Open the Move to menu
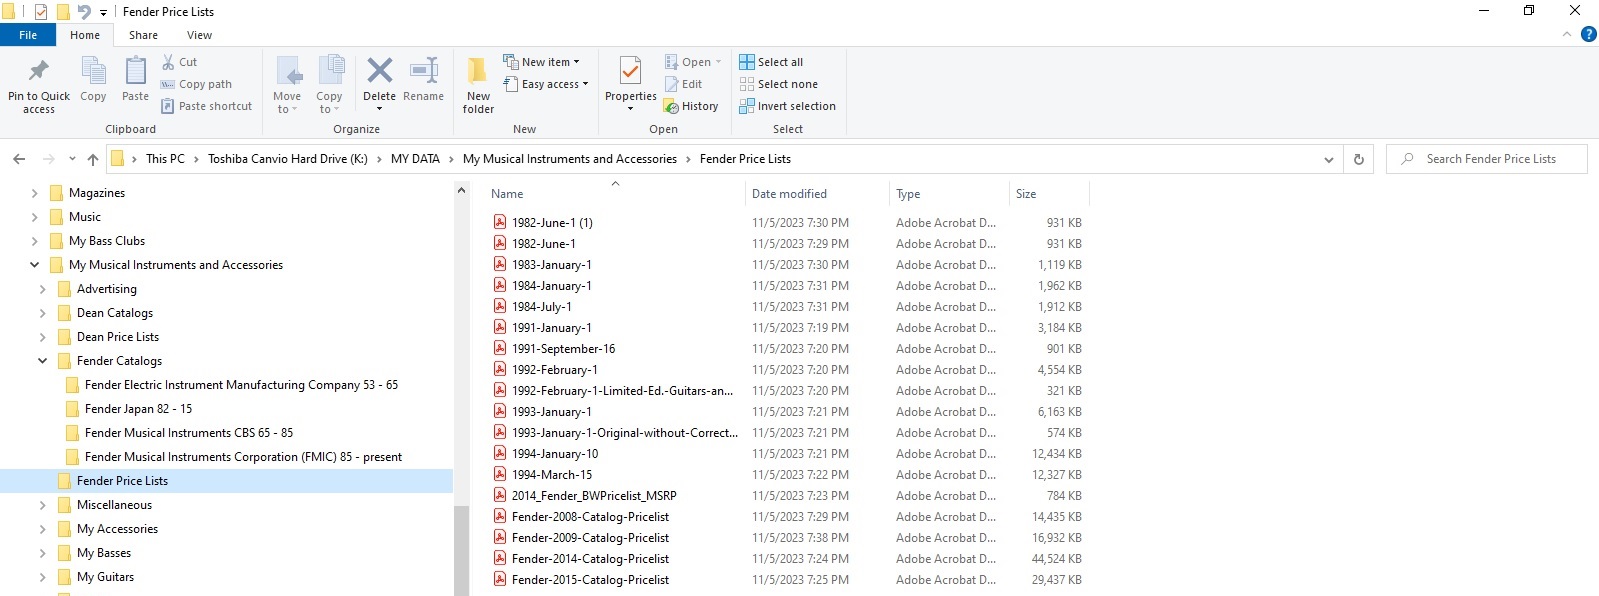 (287, 85)
